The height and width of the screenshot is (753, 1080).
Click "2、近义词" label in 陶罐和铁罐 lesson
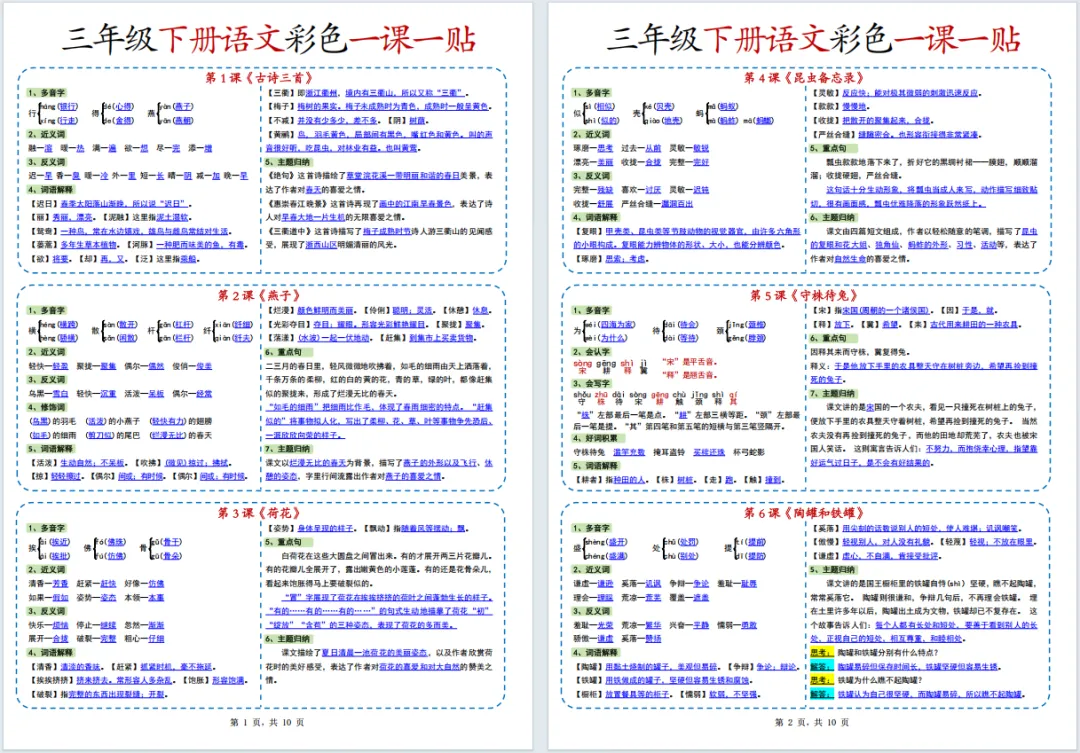(x=591, y=569)
